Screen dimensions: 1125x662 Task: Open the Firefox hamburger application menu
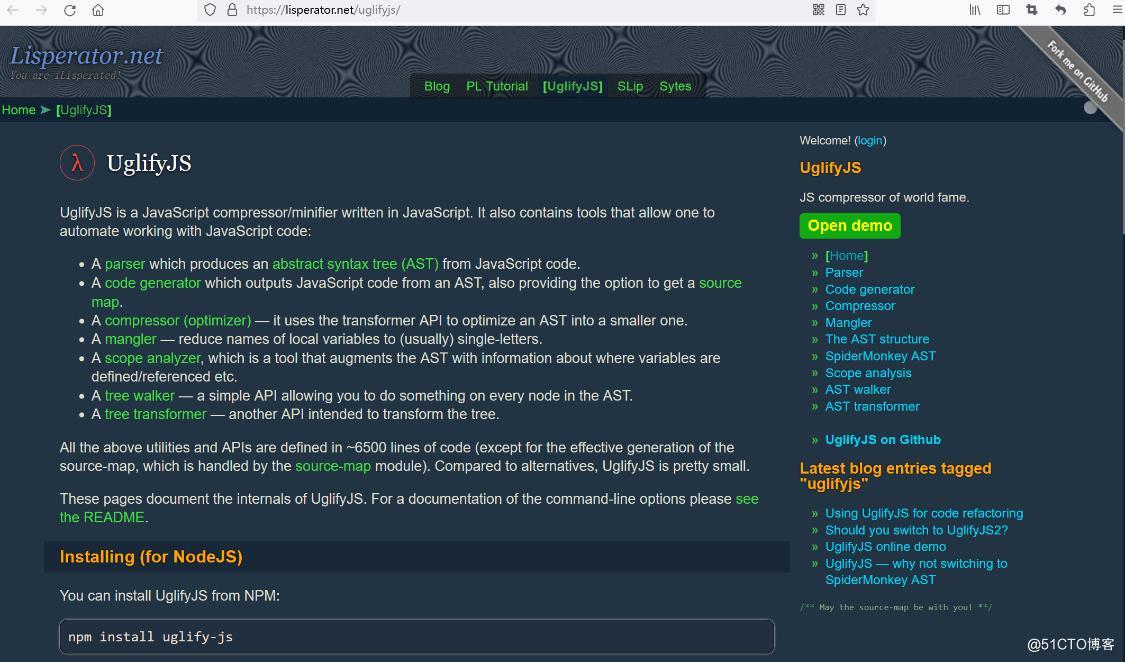click(x=1116, y=11)
